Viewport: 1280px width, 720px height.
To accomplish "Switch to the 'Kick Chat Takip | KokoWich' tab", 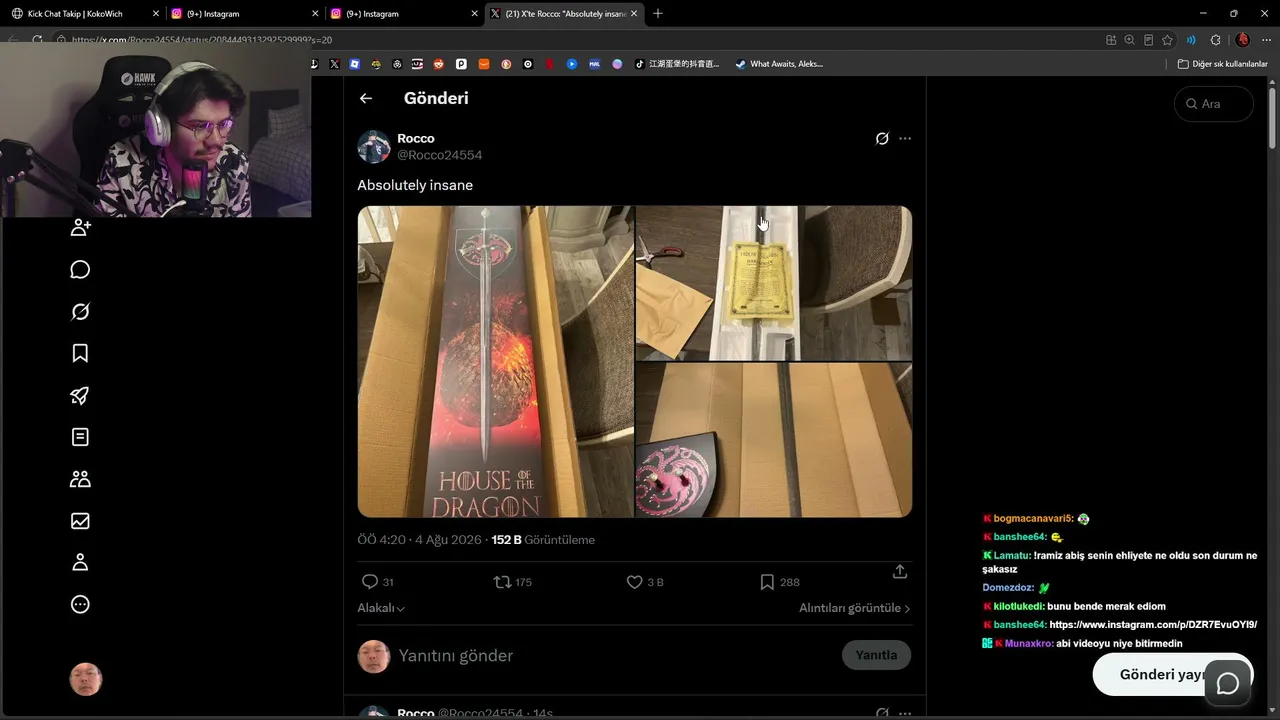I will (x=83, y=14).
